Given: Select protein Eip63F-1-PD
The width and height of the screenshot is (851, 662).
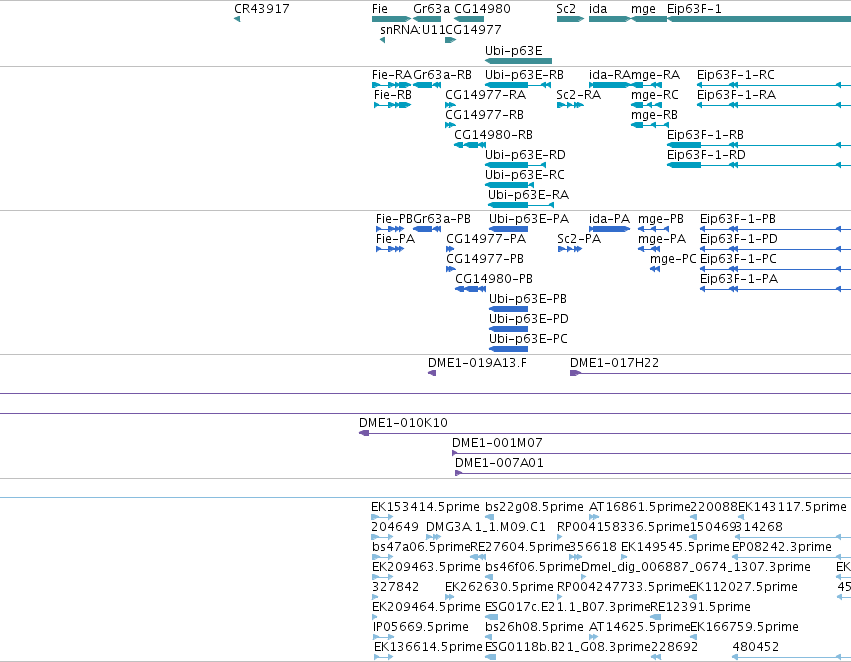Looking at the screenshot, I should pyautogui.click(x=739, y=239).
